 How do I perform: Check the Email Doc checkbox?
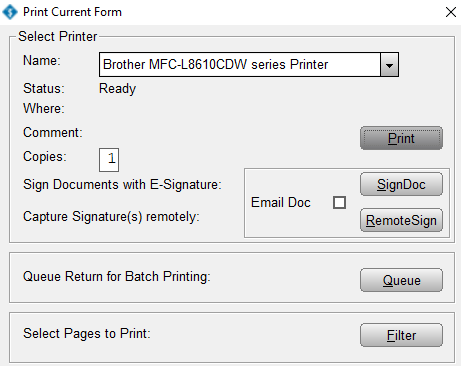tap(339, 202)
